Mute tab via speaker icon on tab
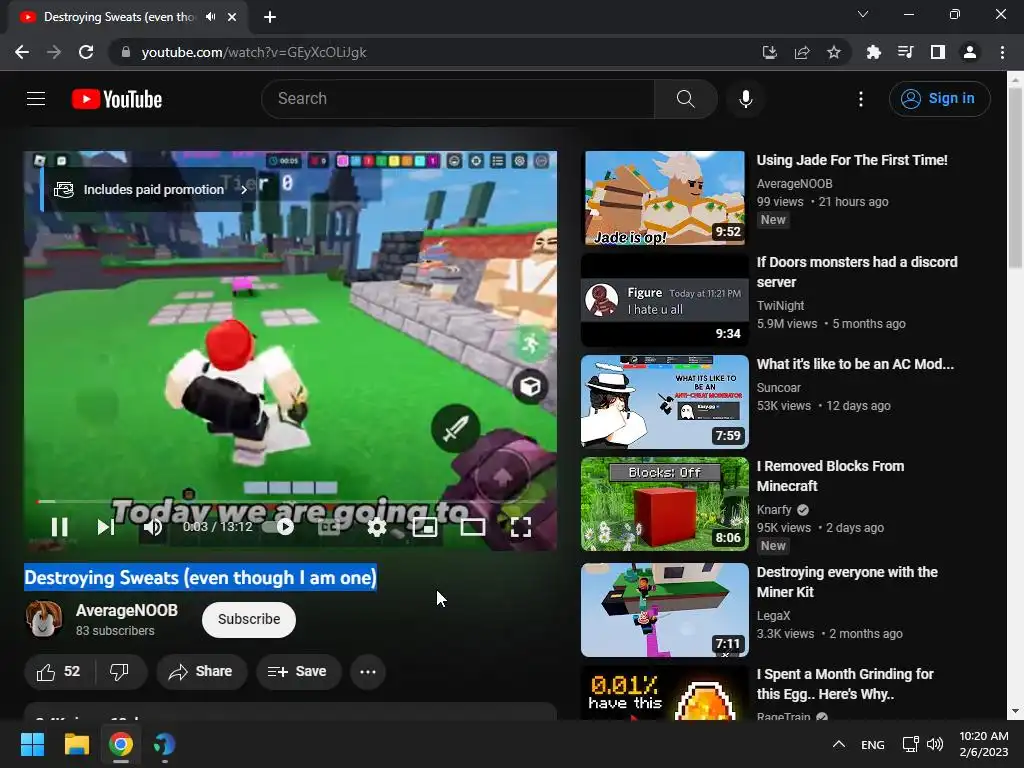 210,17
